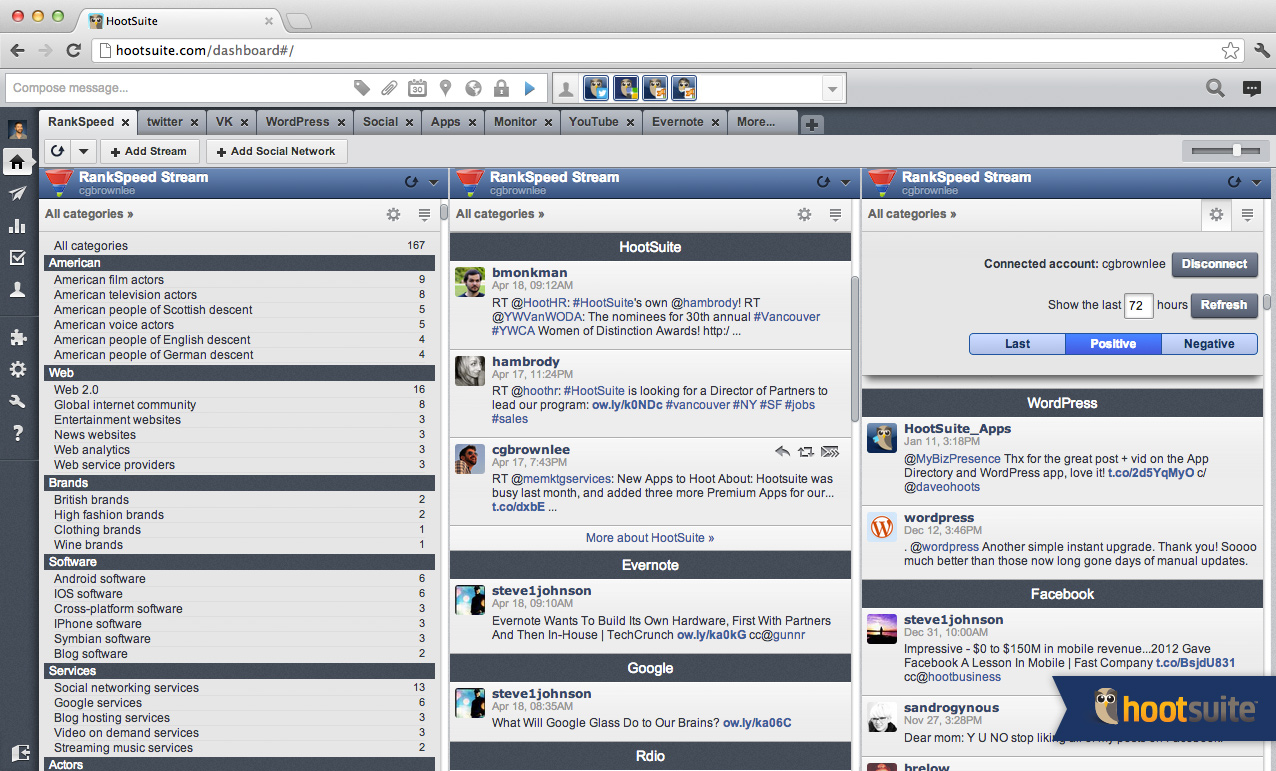Click the Add Stream button
This screenshot has width=1276, height=771.
coord(148,151)
